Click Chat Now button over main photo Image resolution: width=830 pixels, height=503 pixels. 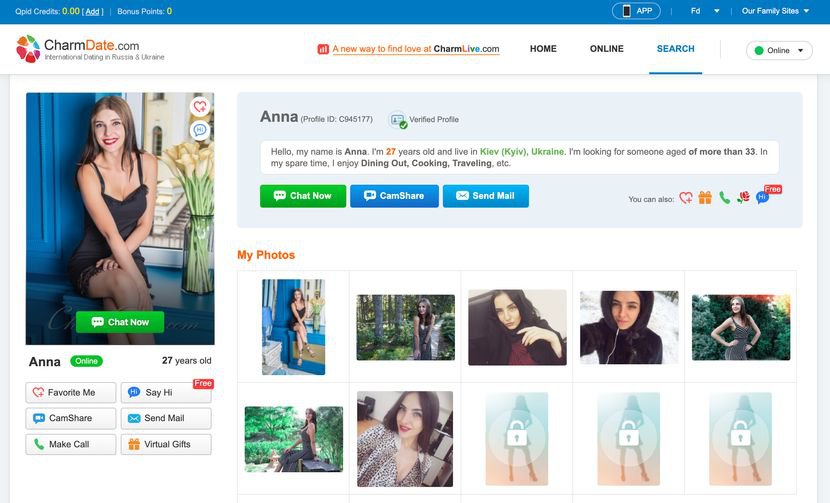coord(120,322)
